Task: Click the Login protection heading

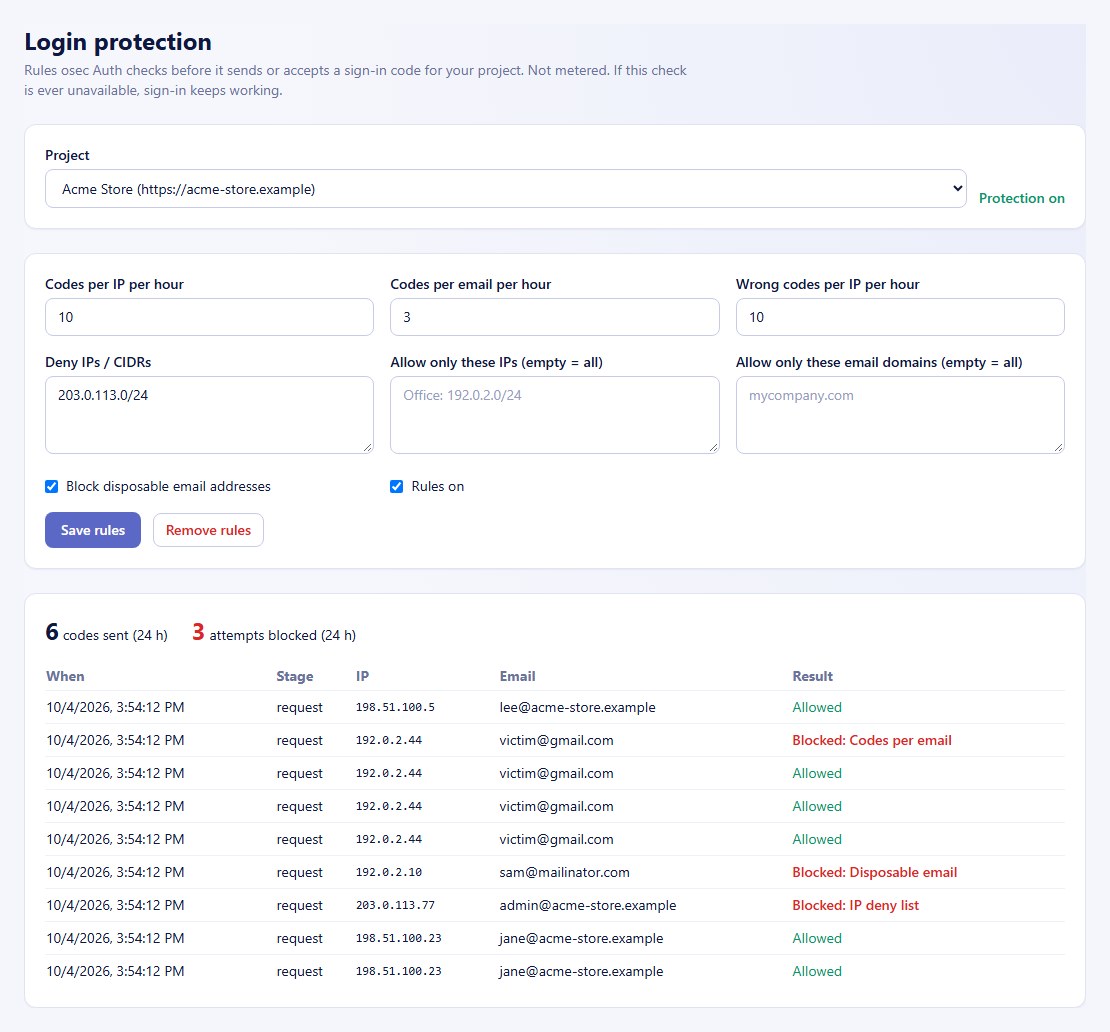Action: tap(118, 42)
